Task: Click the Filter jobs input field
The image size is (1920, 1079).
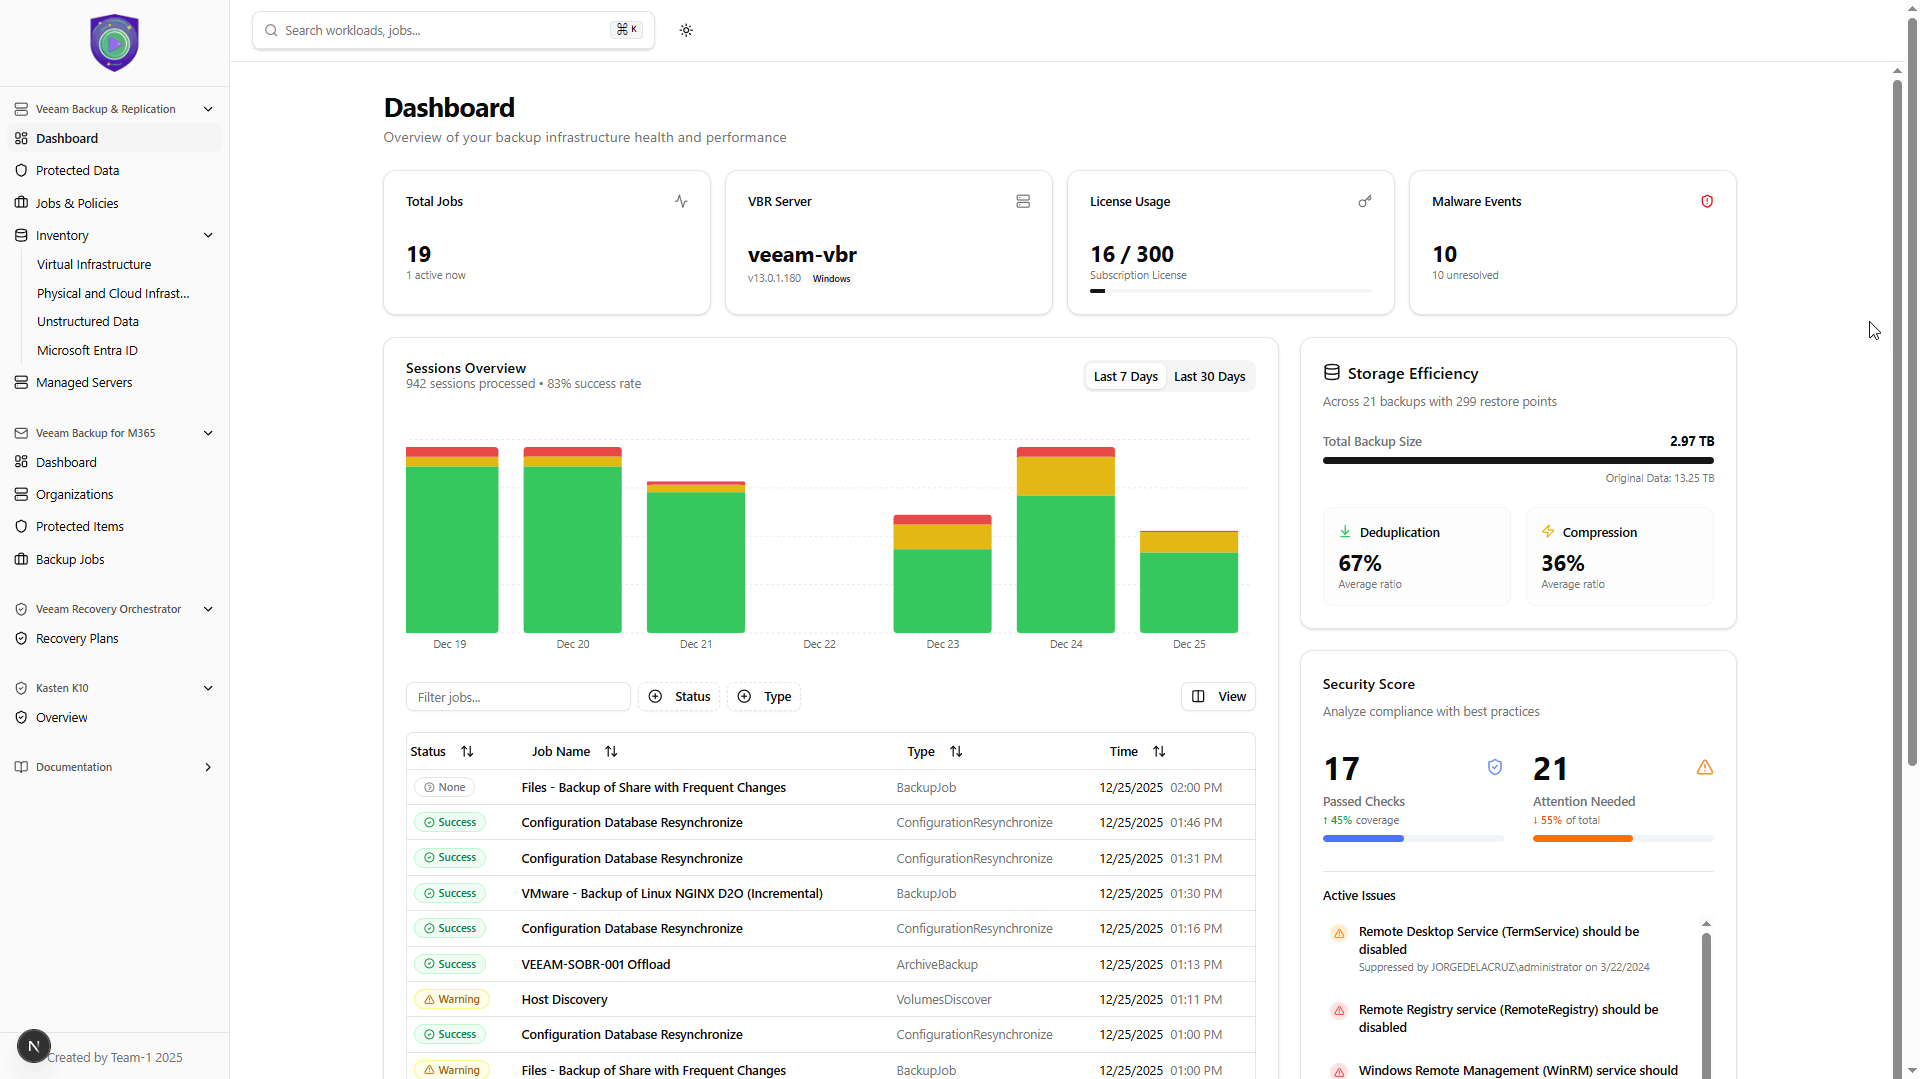Action: (x=518, y=697)
